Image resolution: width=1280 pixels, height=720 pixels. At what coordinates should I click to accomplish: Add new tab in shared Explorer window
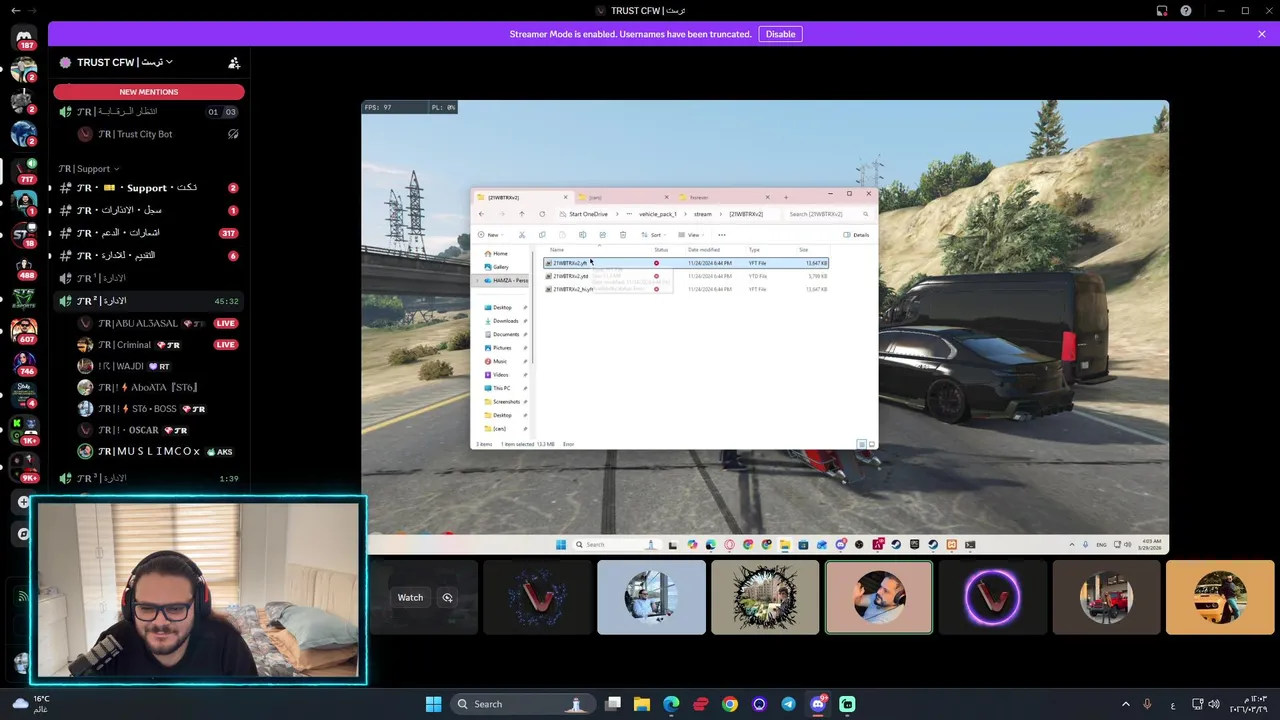(x=786, y=197)
